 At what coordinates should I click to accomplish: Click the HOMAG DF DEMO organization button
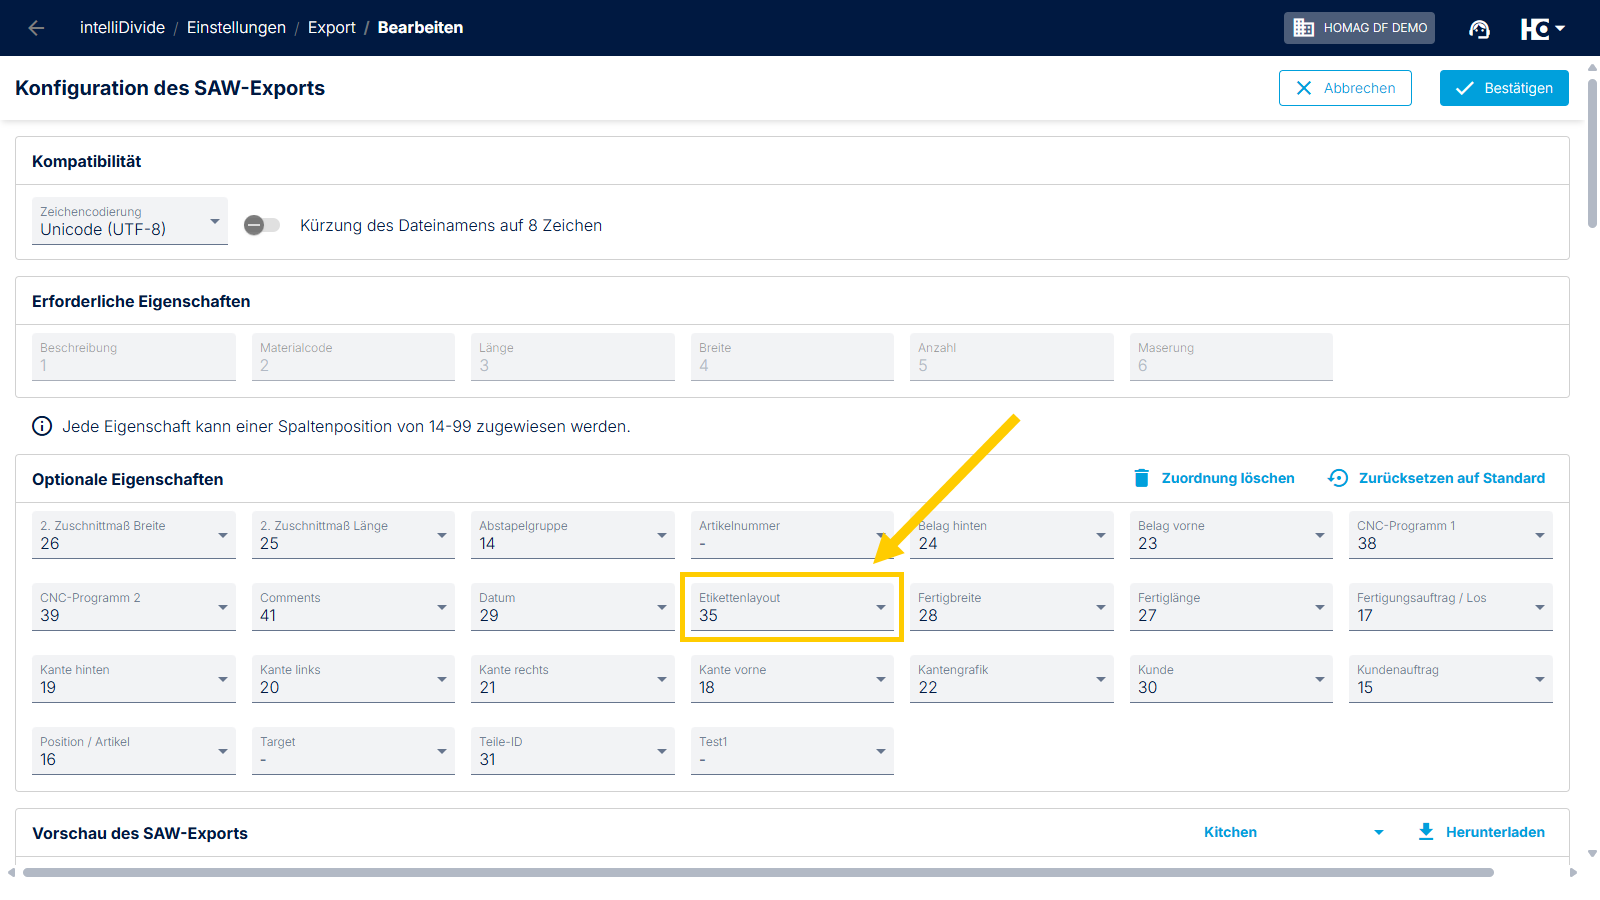click(1359, 28)
